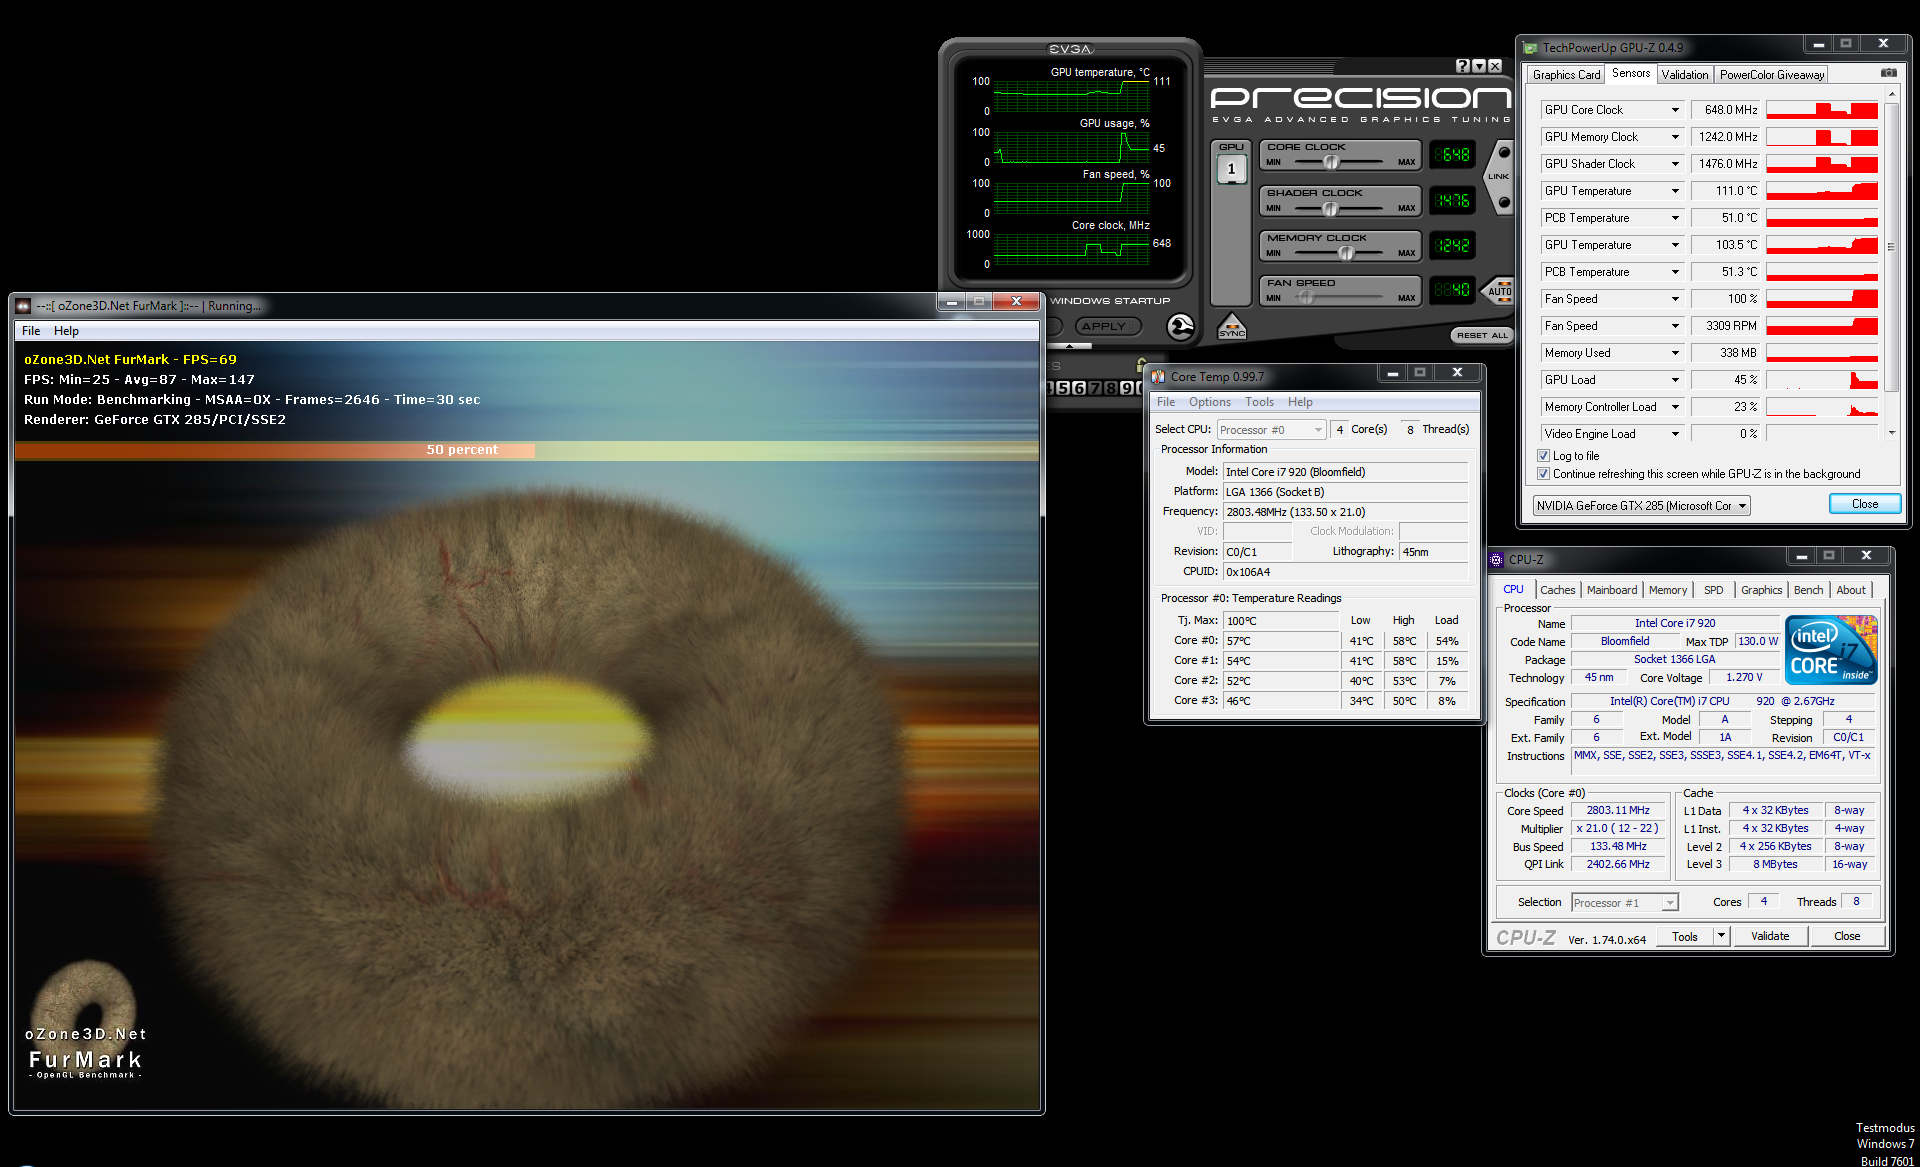Click GPU-Z camera screenshot icon
This screenshot has width=1920, height=1167.
[1888, 73]
